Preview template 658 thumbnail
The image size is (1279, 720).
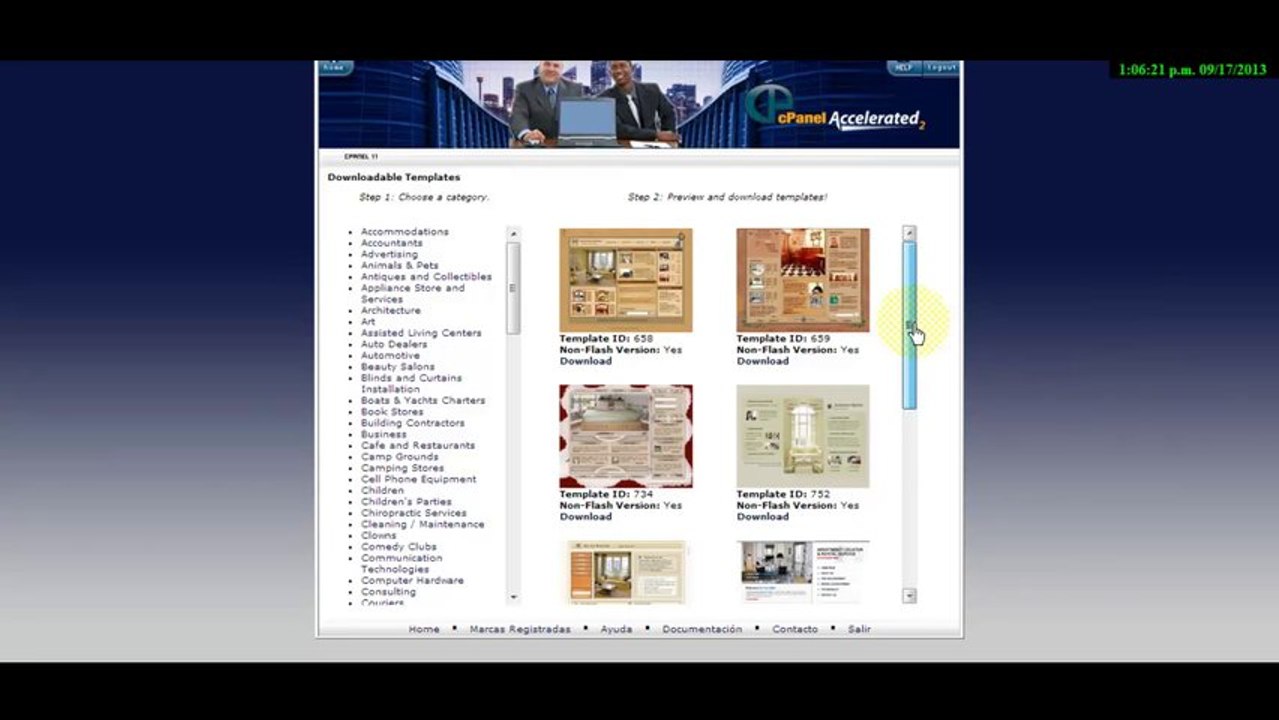pos(626,280)
